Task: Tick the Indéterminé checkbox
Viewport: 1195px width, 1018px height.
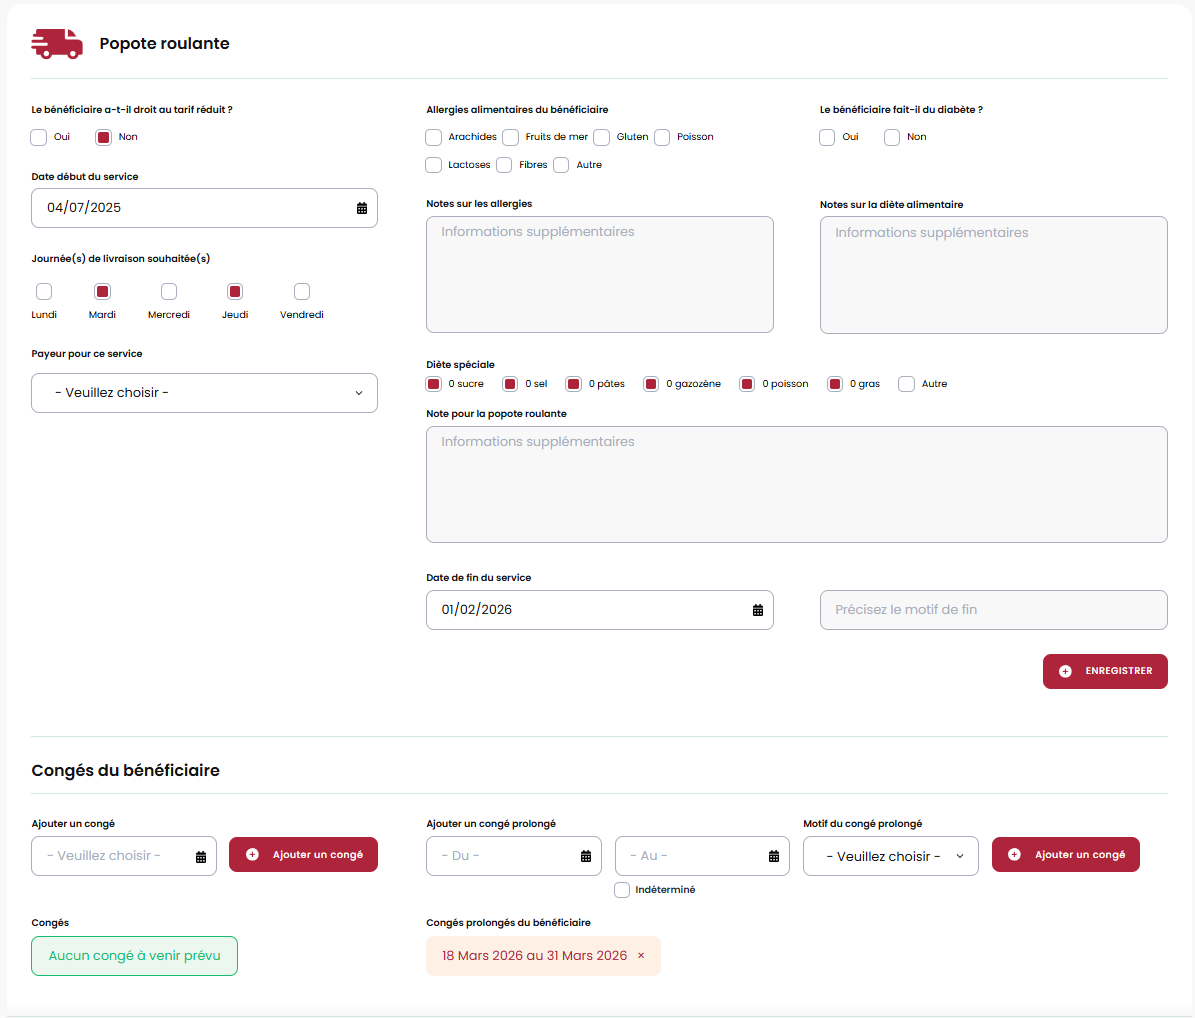Action: point(622,890)
